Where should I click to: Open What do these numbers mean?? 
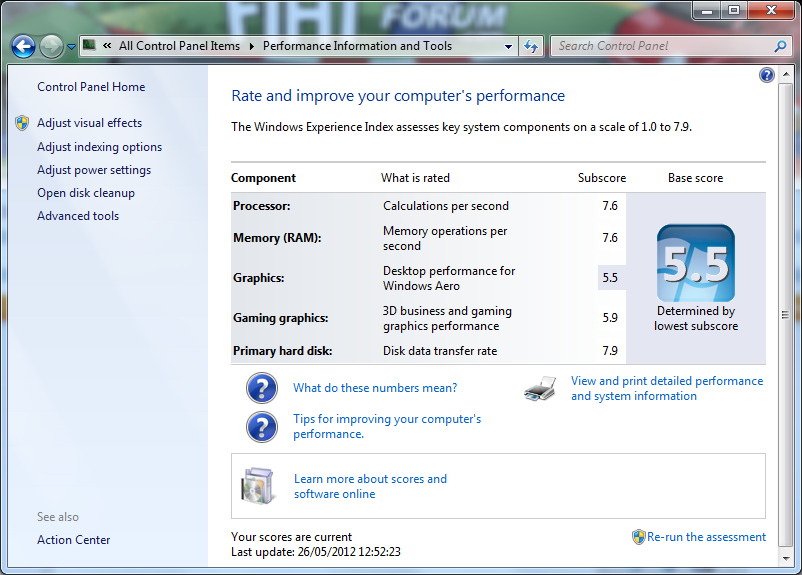[x=375, y=388]
